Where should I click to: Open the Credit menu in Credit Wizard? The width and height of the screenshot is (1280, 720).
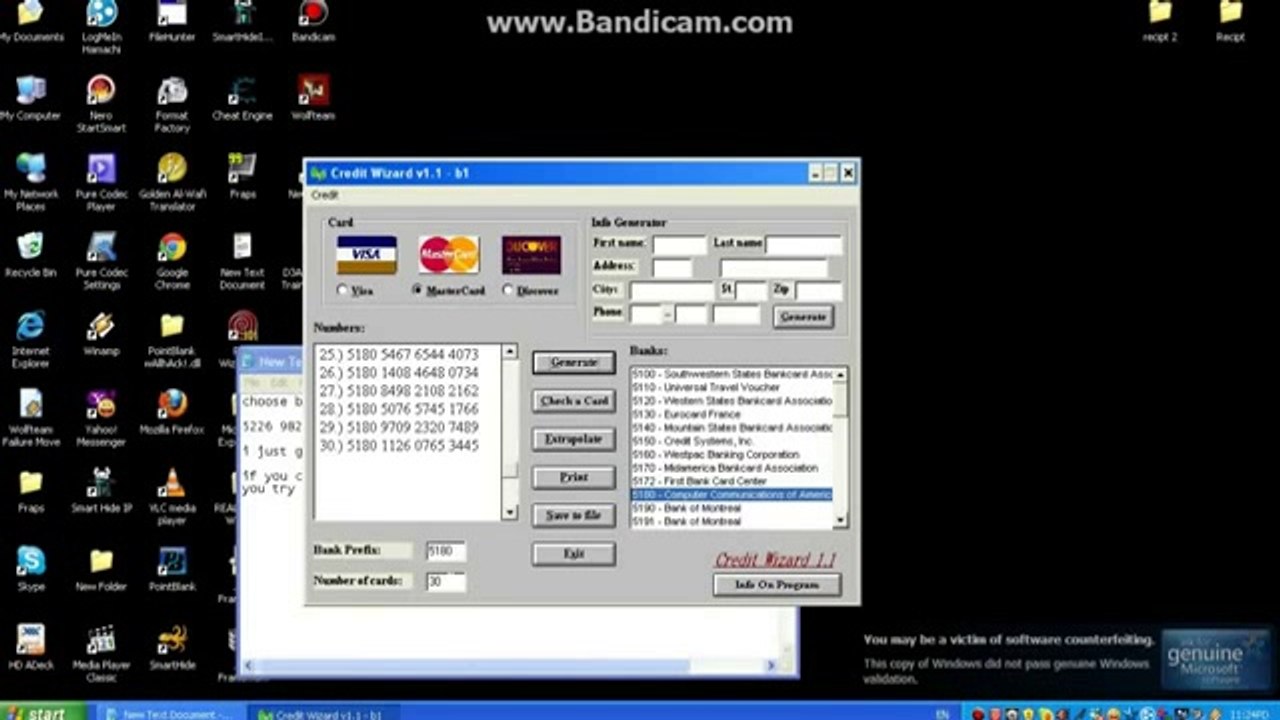point(325,195)
